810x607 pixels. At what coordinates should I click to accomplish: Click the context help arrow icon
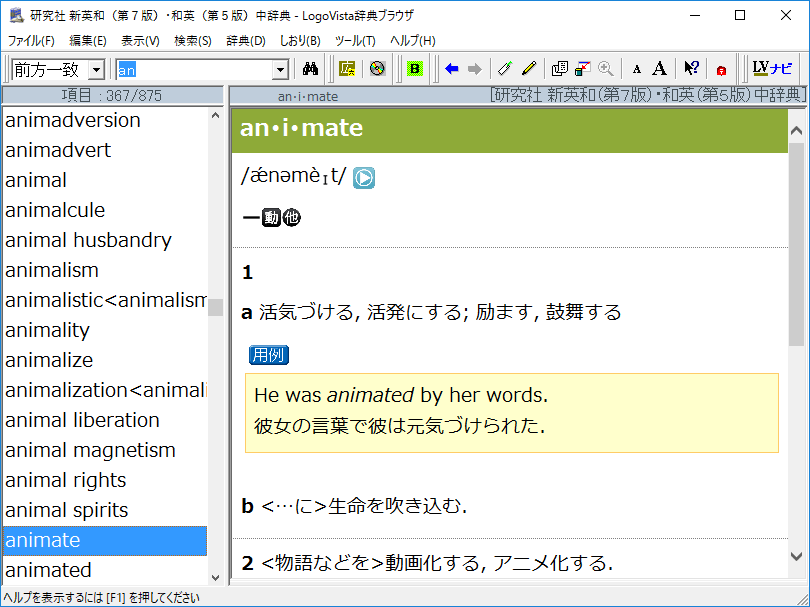tap(691, 69)
